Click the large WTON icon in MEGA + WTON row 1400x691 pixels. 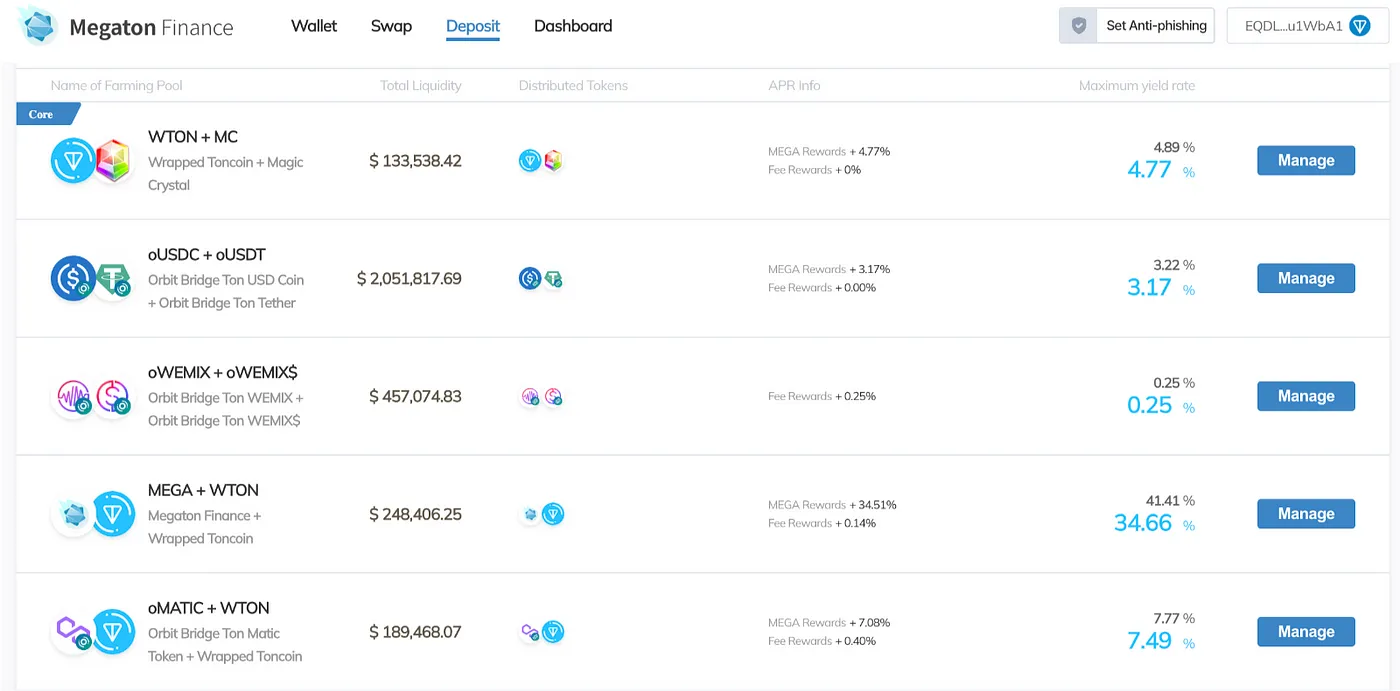(113, 514)
